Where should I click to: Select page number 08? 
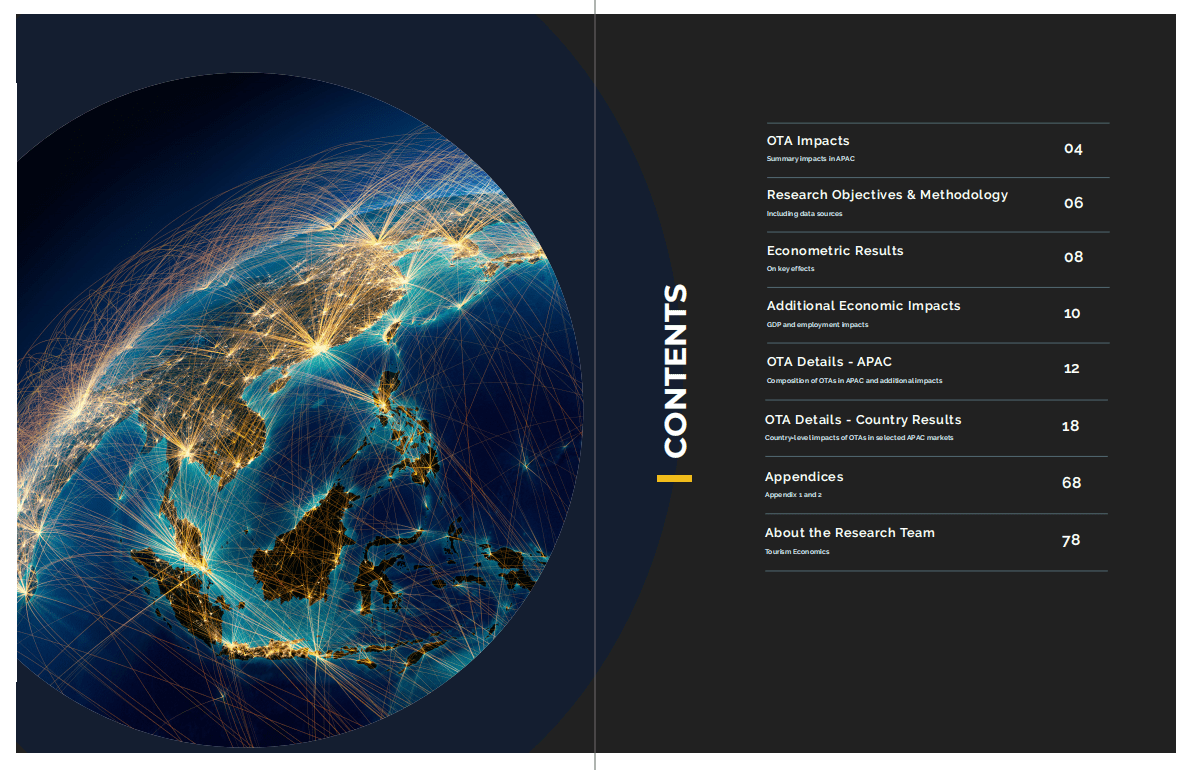[x=1073, y=257]
